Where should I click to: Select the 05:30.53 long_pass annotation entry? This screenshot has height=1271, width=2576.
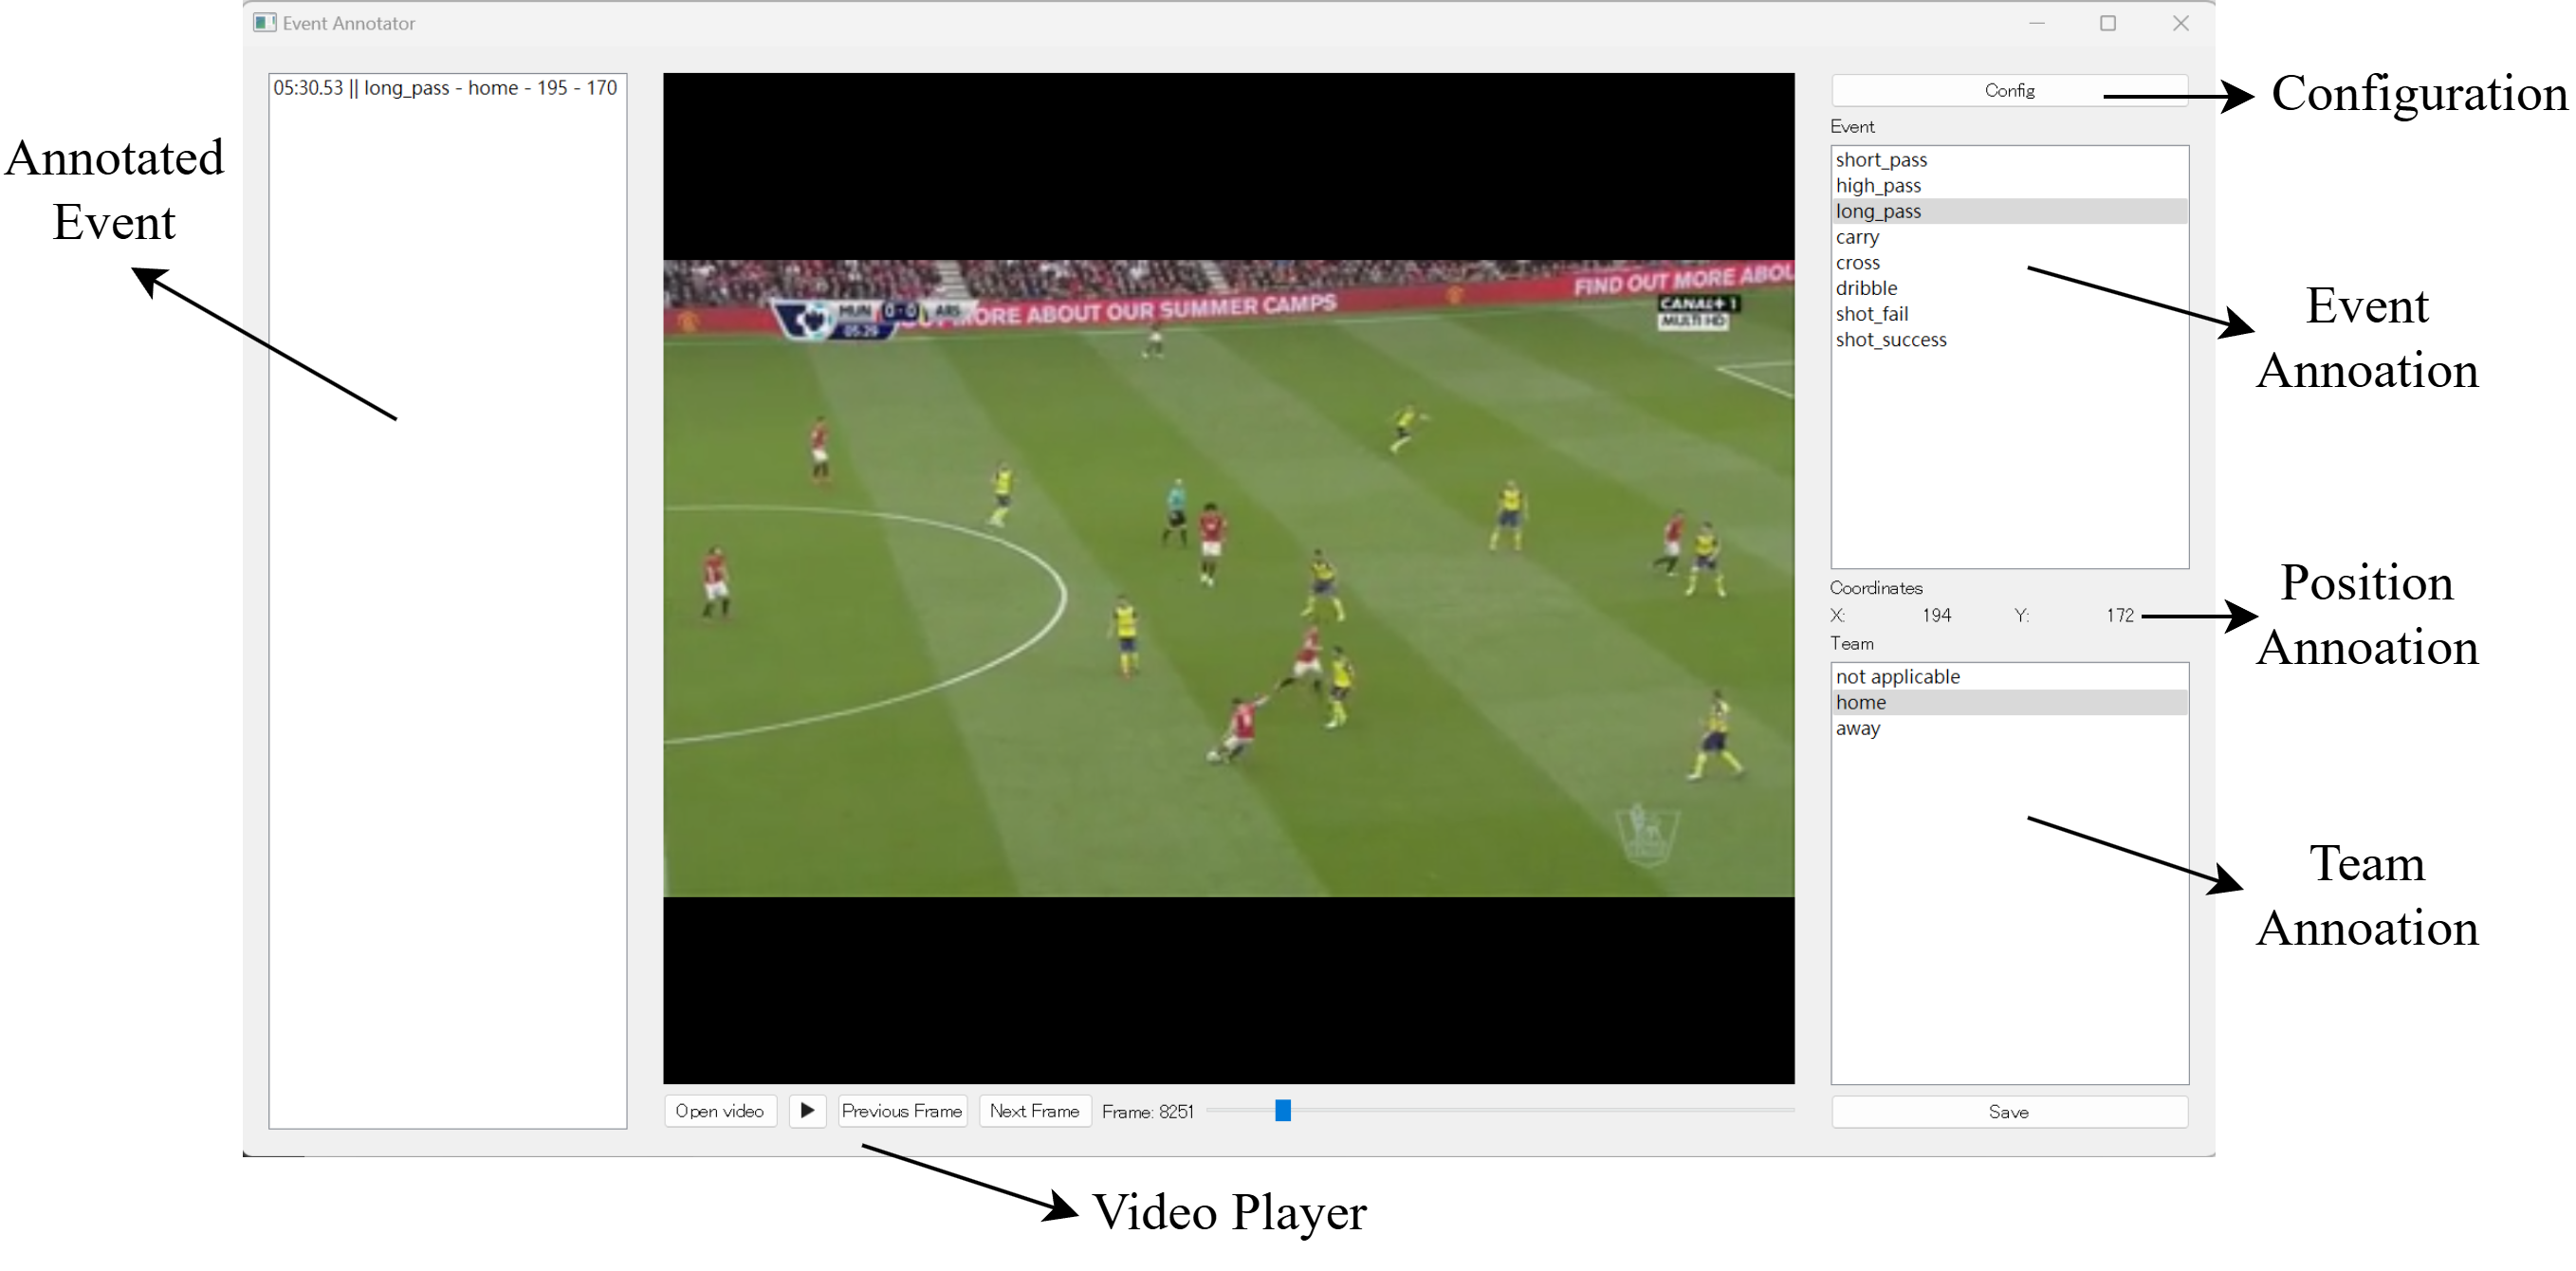point(445,88)
